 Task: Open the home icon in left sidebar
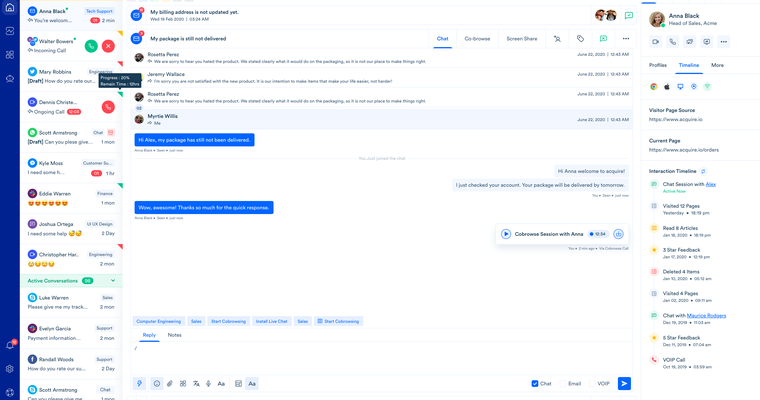[x=9, y=8]
